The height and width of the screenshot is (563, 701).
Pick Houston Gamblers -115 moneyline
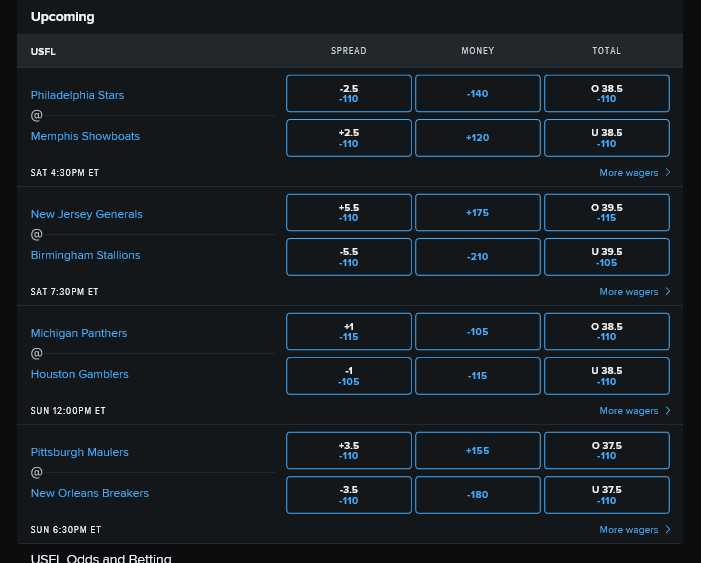coord(477,376)
